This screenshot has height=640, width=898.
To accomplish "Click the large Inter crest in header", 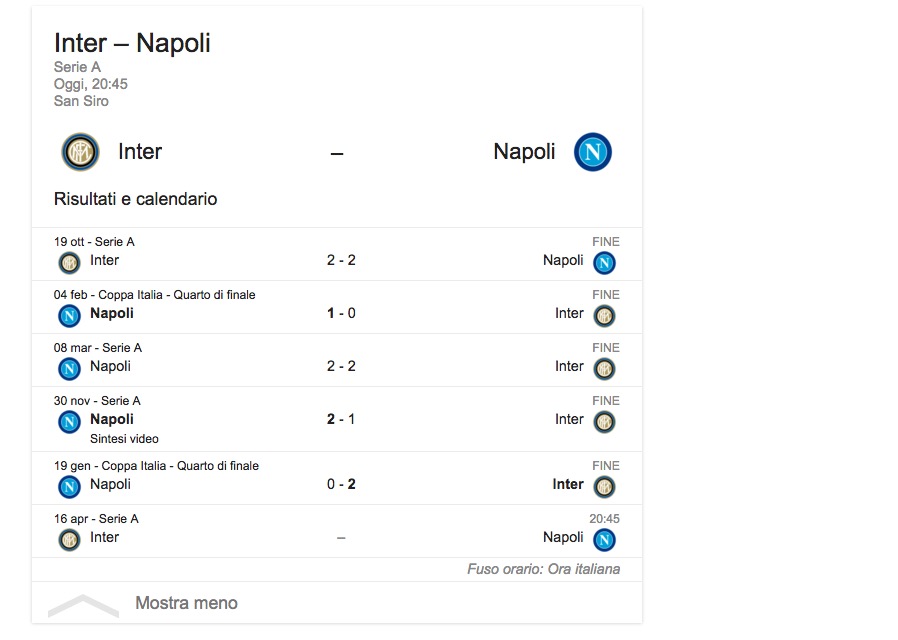I will [80, 152].
